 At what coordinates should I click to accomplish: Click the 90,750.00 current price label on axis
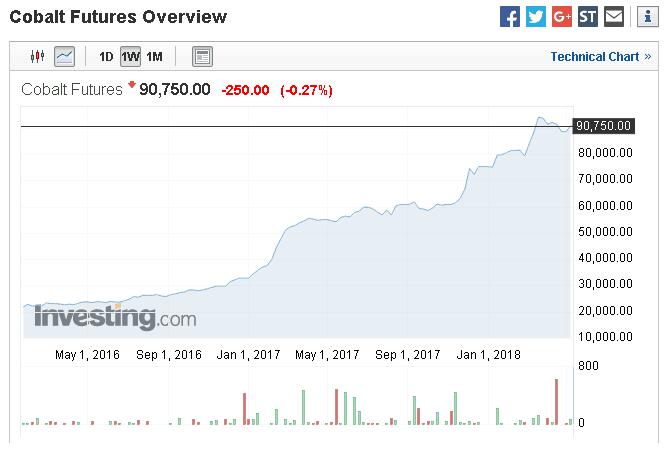(x=605, y=126)
